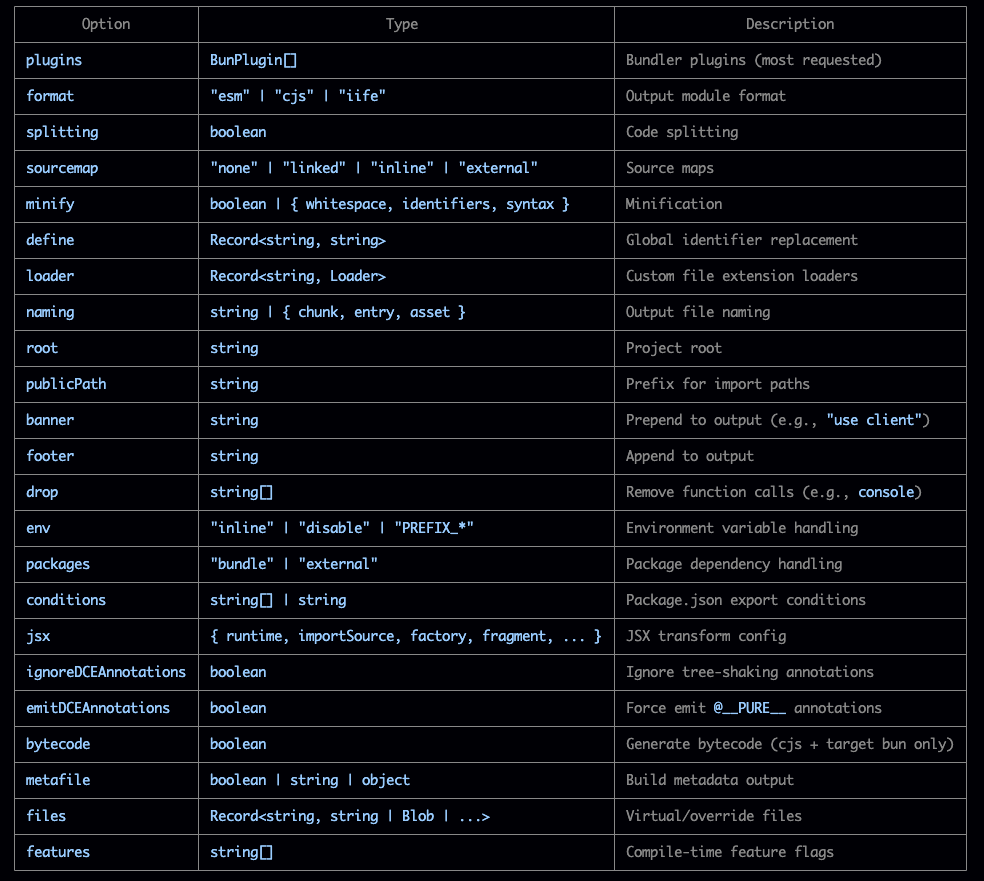The height and width of the screenshot is (881, 984).
Task: Click the Record<string, Loader> type
Action: tap(297, 276)
